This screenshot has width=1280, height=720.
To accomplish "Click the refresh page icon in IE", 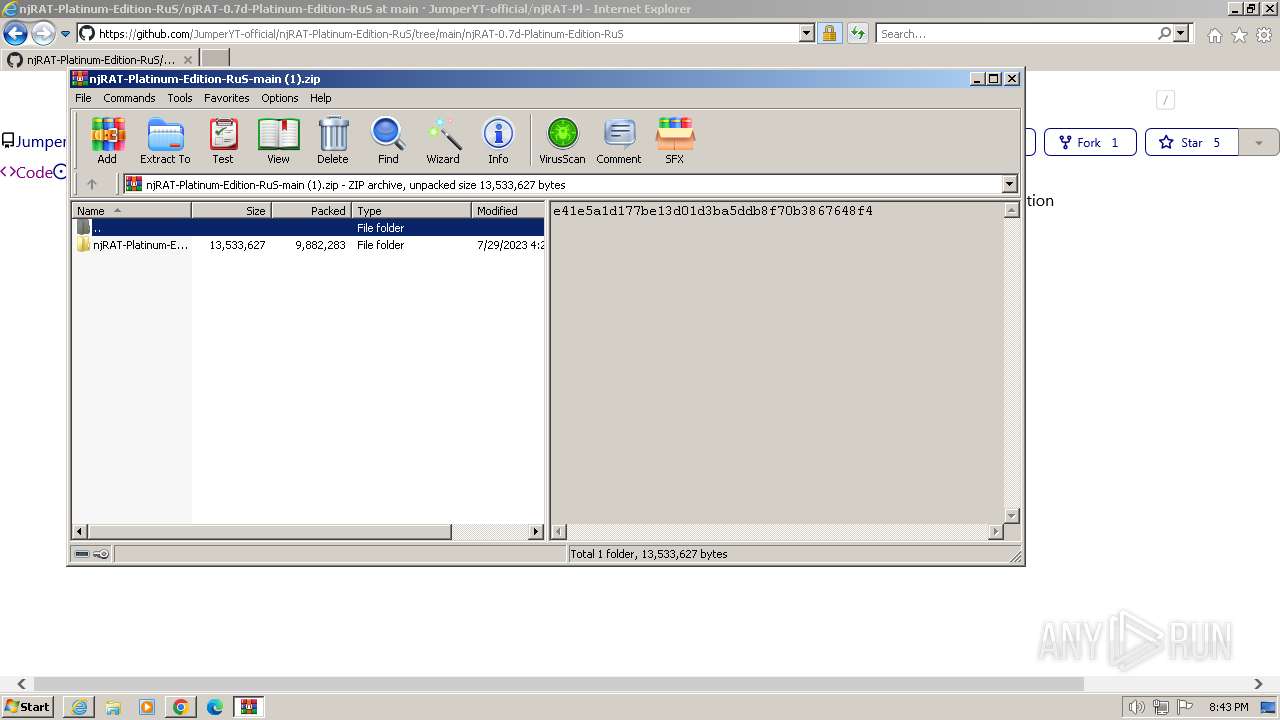I will (857, 33).
